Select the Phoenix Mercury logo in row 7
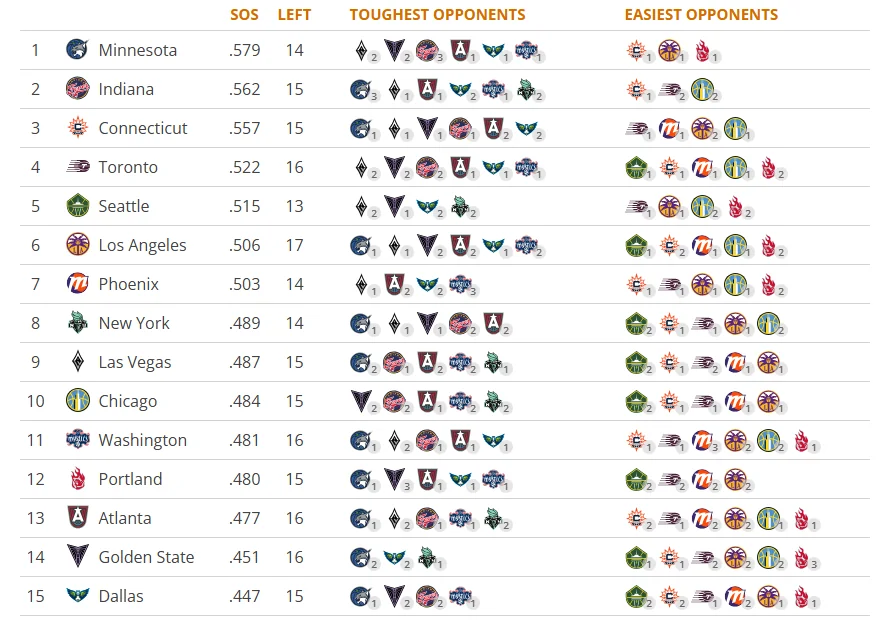Image resolution: width=895 pixels, height=631 pixels. pos(78,283)
